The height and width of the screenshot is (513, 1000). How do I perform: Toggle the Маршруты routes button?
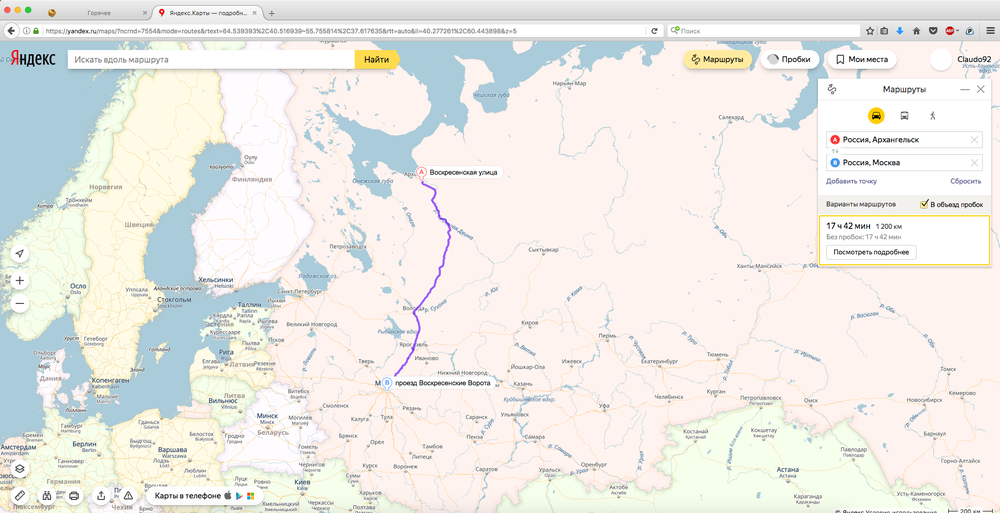pos(717,59)
